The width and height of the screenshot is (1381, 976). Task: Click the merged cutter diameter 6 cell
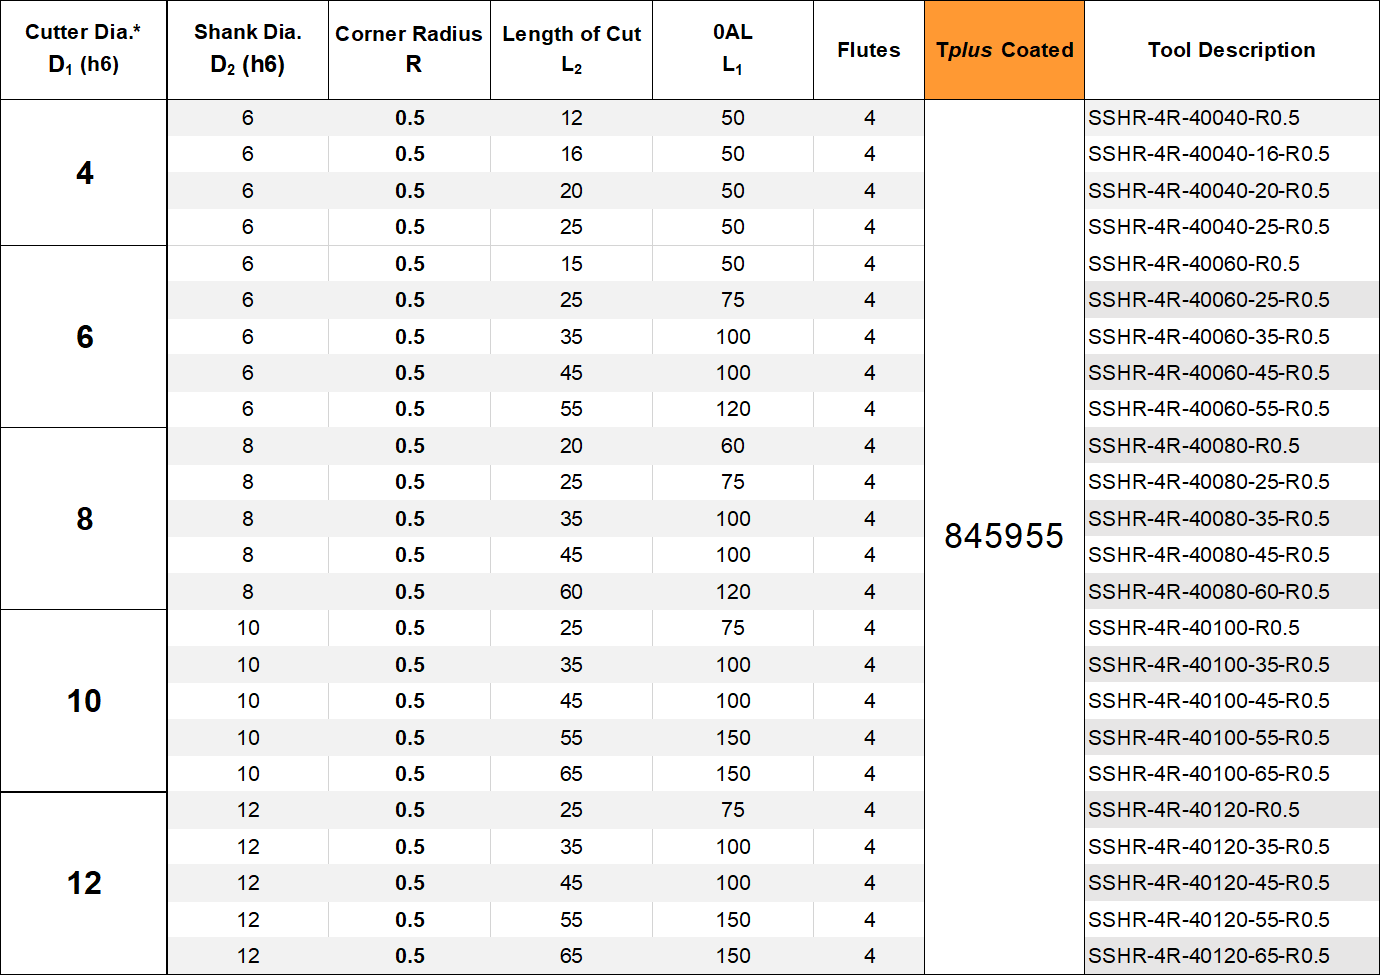pos(84,337)
